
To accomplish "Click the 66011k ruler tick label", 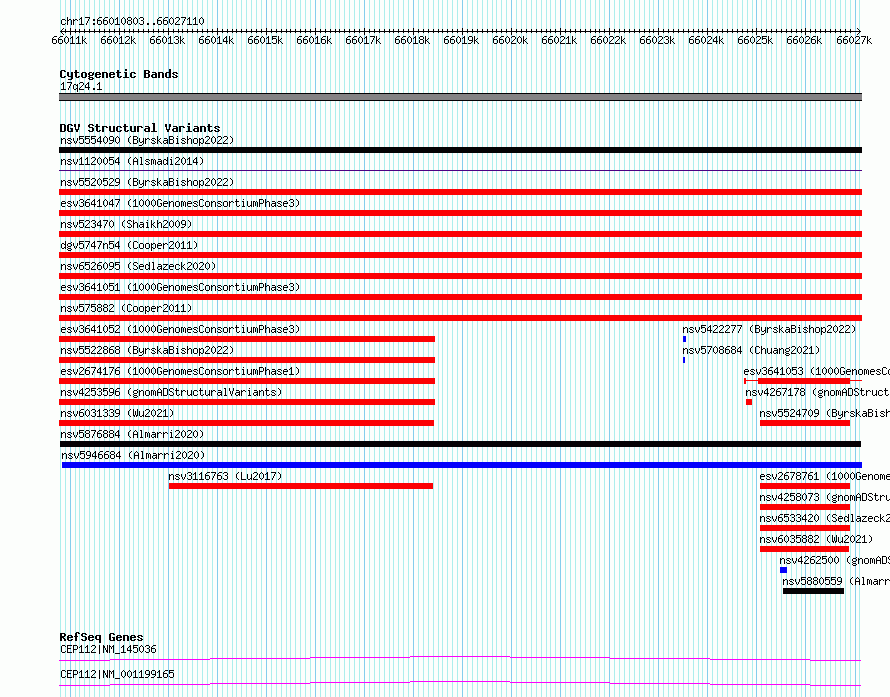I will 69,40.
